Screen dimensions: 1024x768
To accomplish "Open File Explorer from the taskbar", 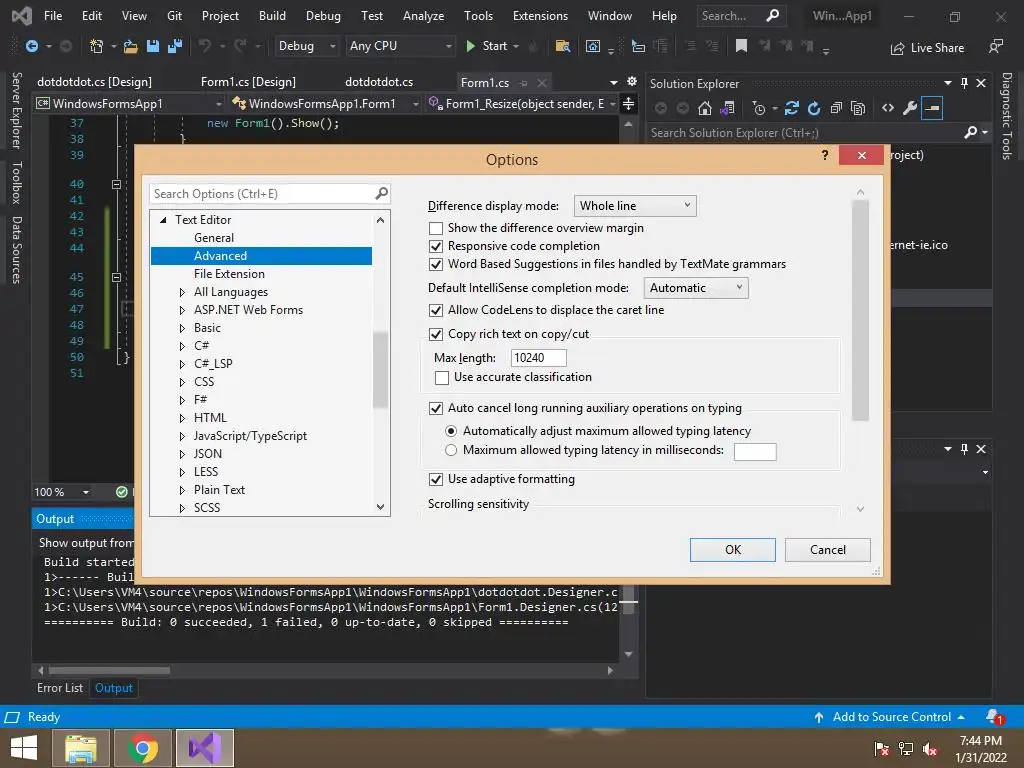I will pyautogui.click(x=80, y=748).
